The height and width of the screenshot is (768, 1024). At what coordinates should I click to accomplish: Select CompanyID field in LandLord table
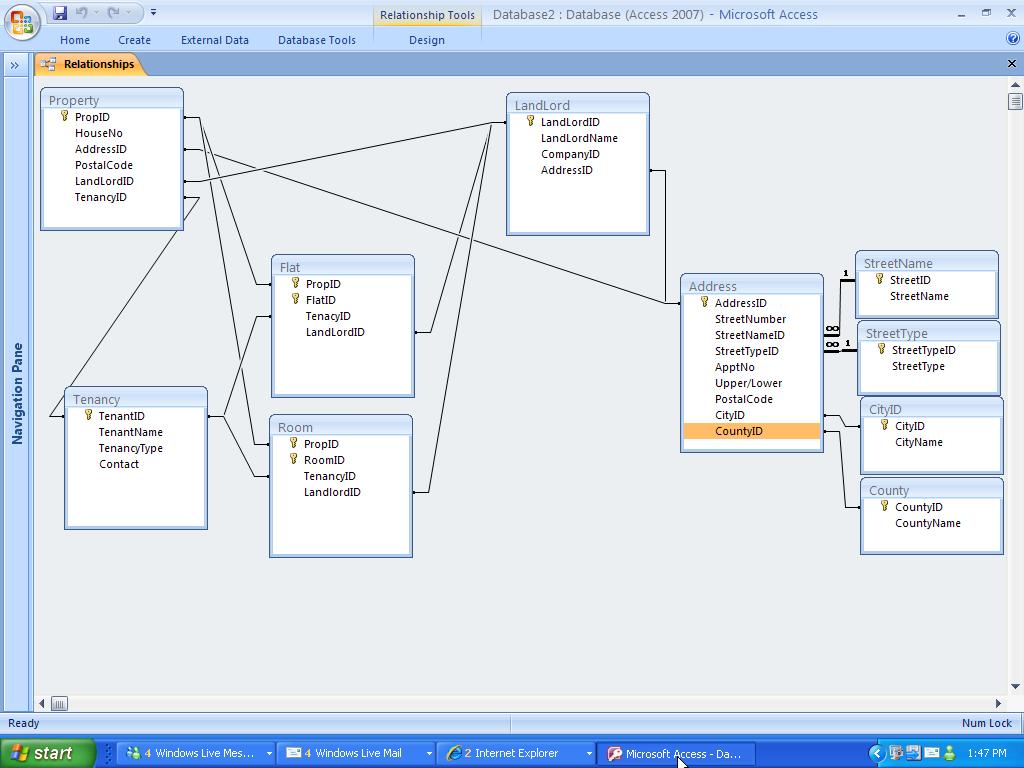570,154
